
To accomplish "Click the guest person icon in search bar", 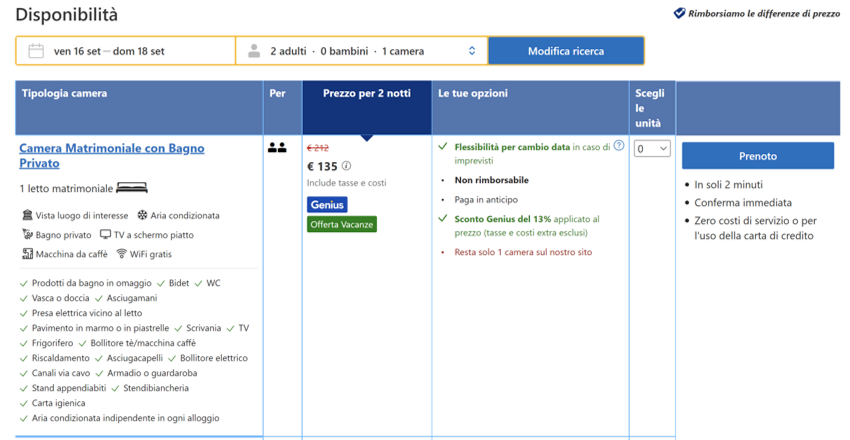I will [x=254, y=51].
